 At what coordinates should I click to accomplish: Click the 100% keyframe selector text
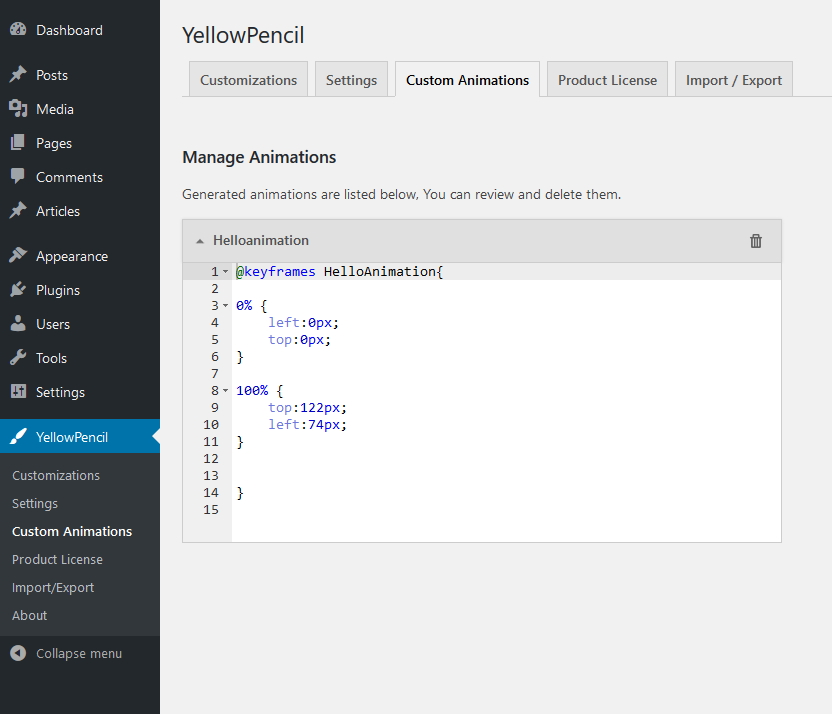(x=252, y=390)
